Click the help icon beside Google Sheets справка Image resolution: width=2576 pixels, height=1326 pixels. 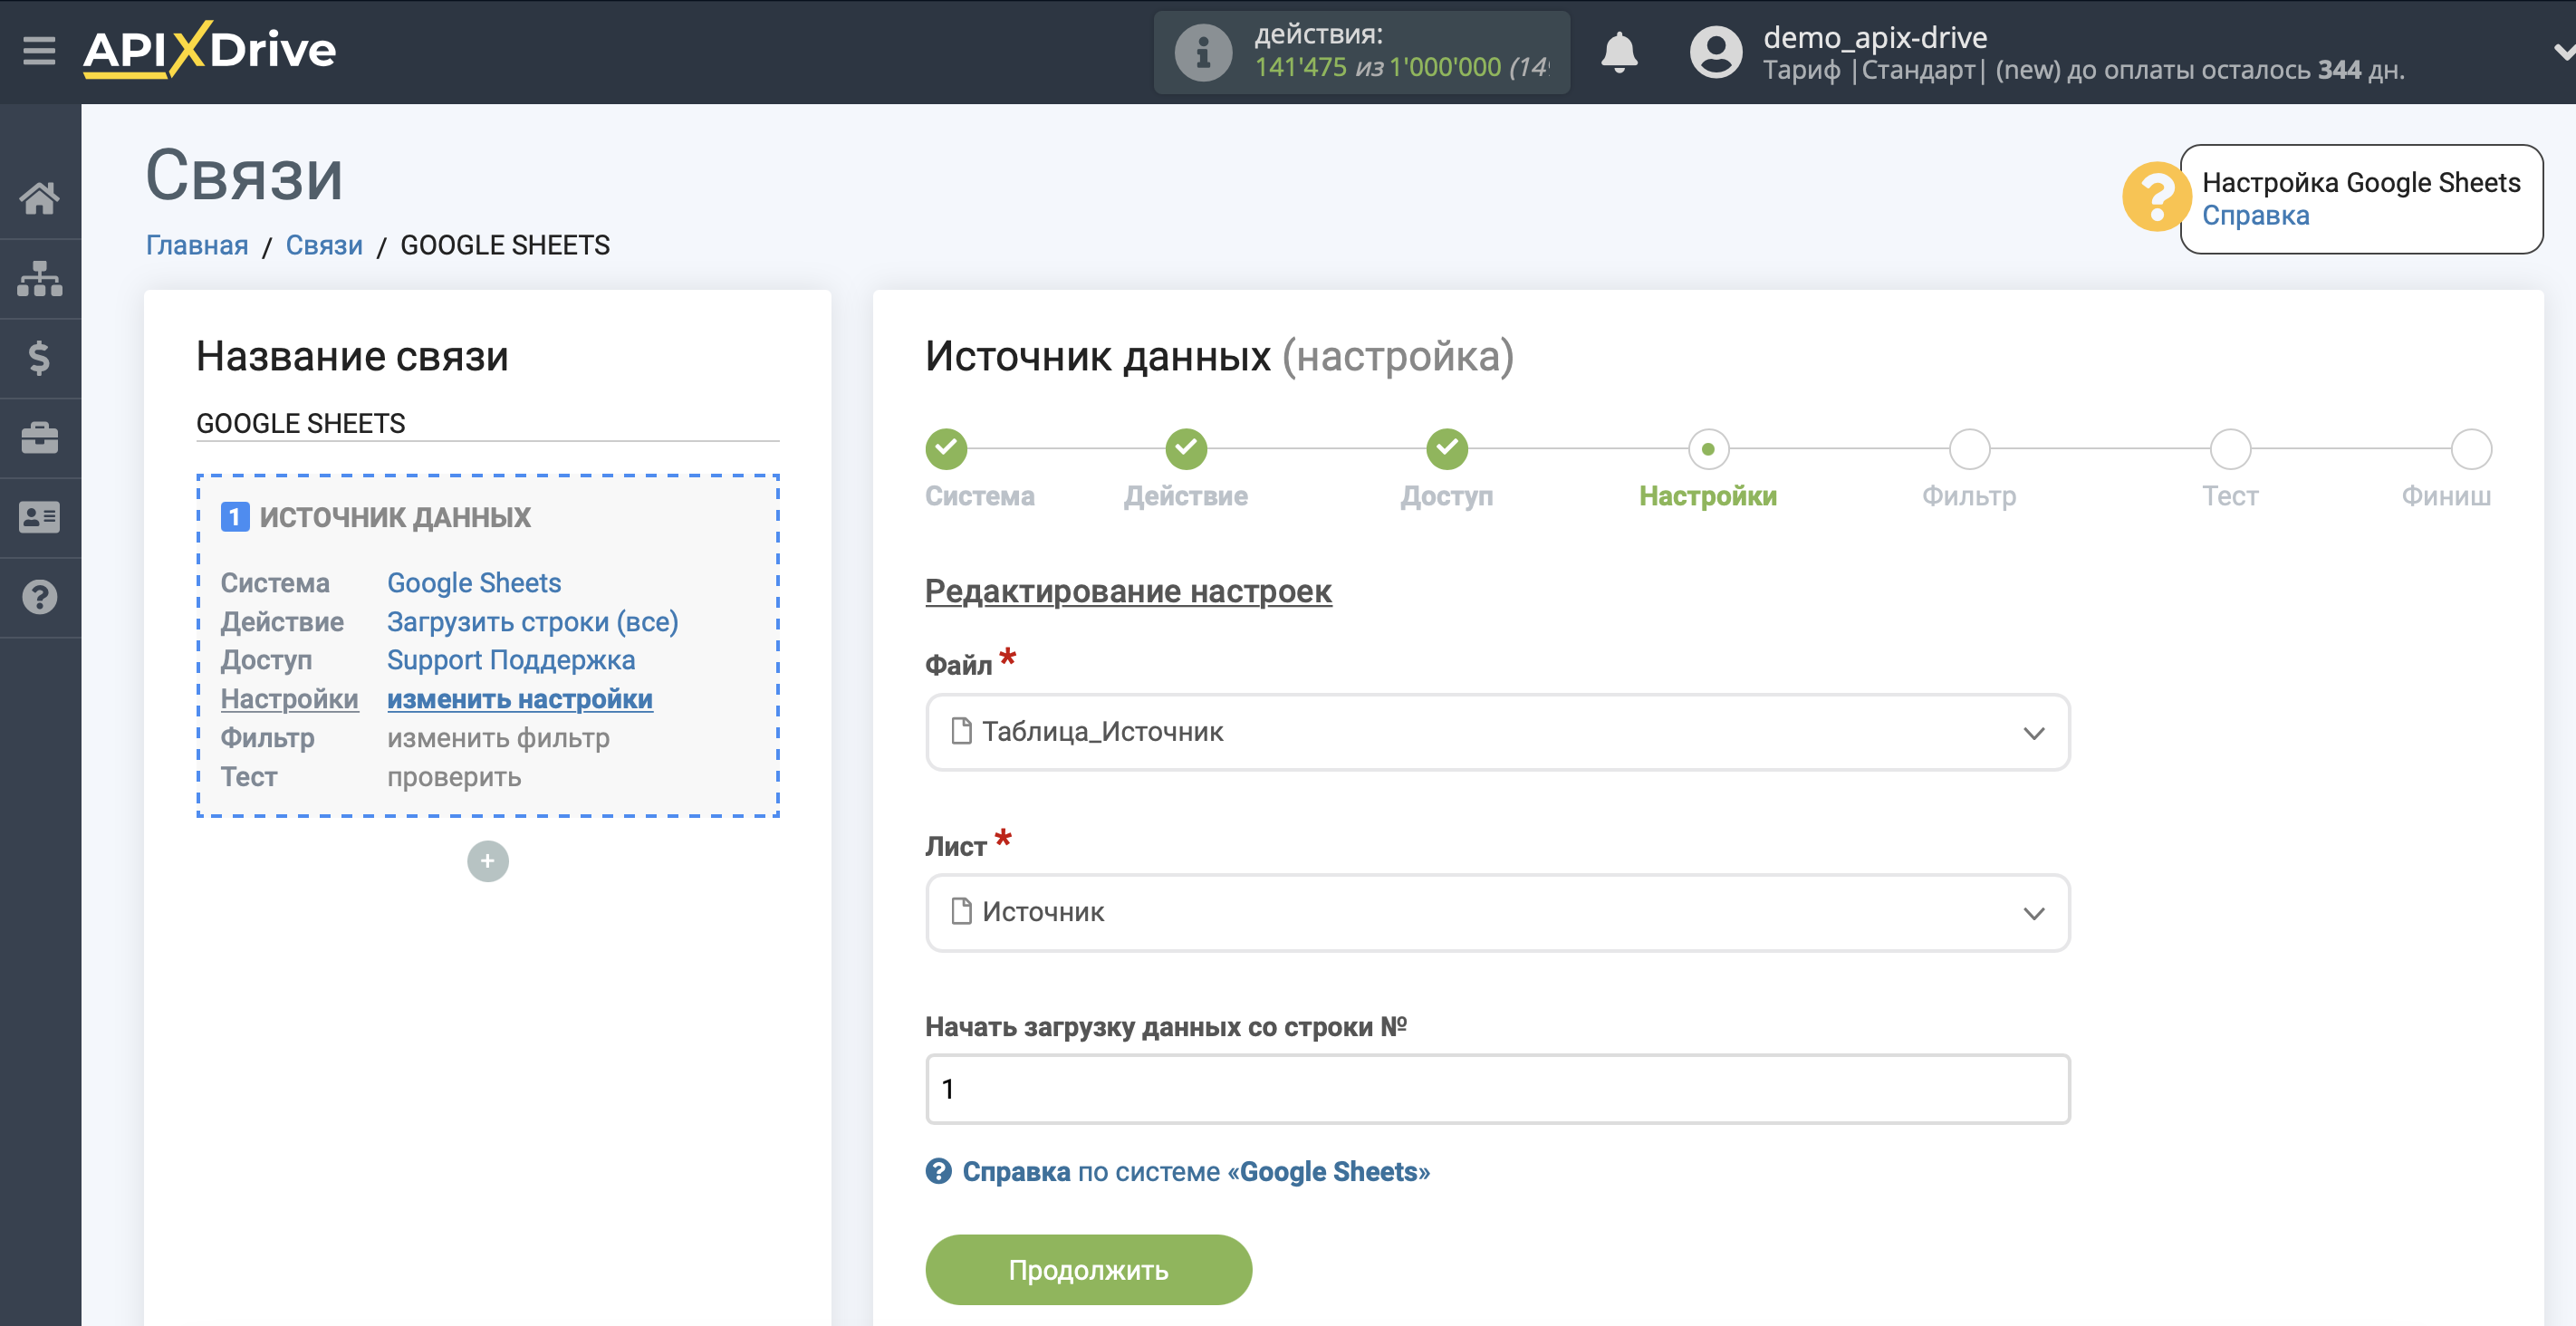938,1171
